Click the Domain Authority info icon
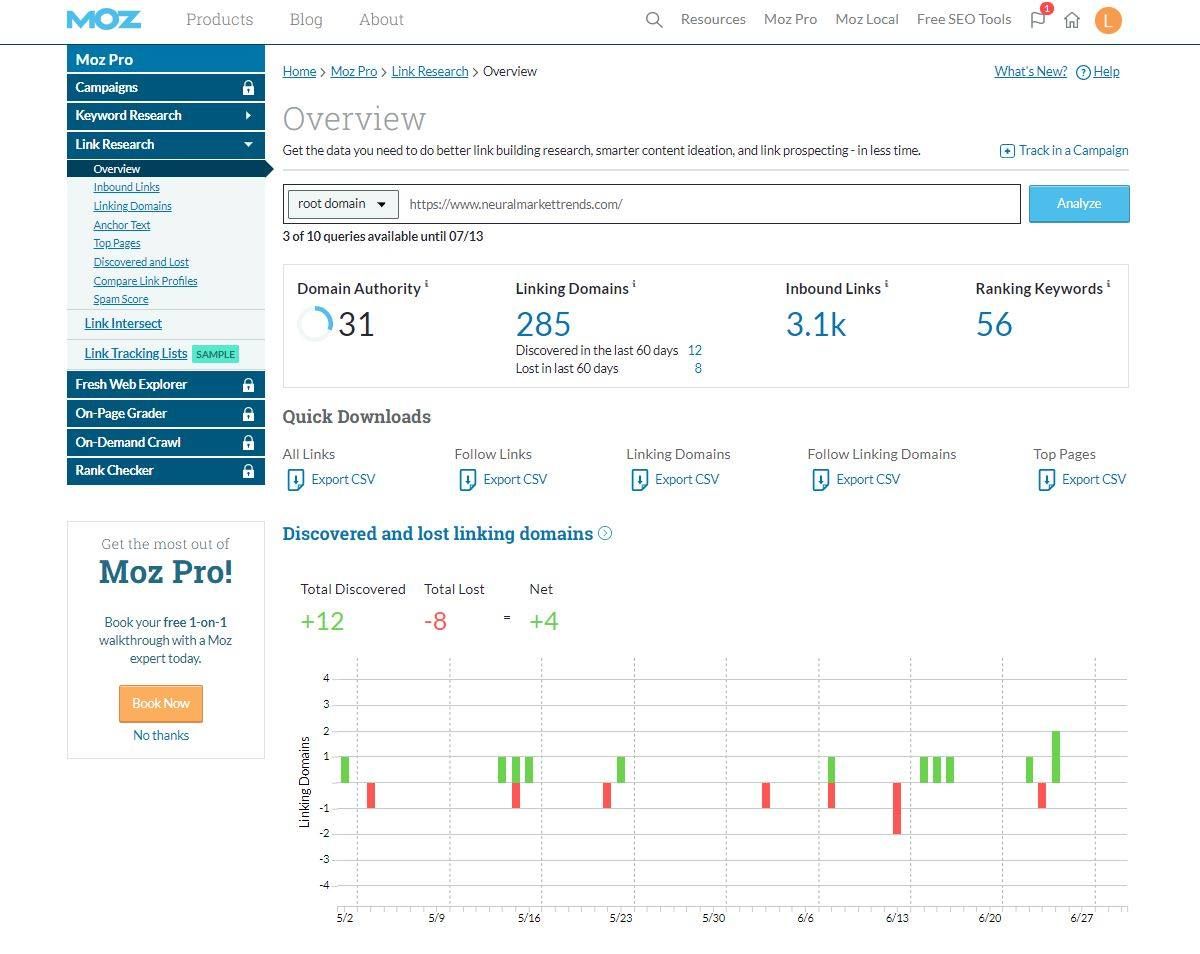This screenshot has height=954, width=1200. coord(427,284)
